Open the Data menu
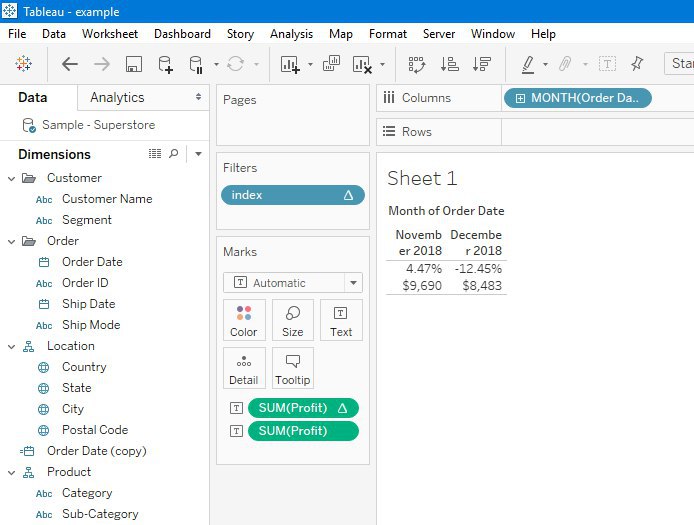Image resolution: width=694 pixels, height=525 pixels. click(x=54, y=34)
